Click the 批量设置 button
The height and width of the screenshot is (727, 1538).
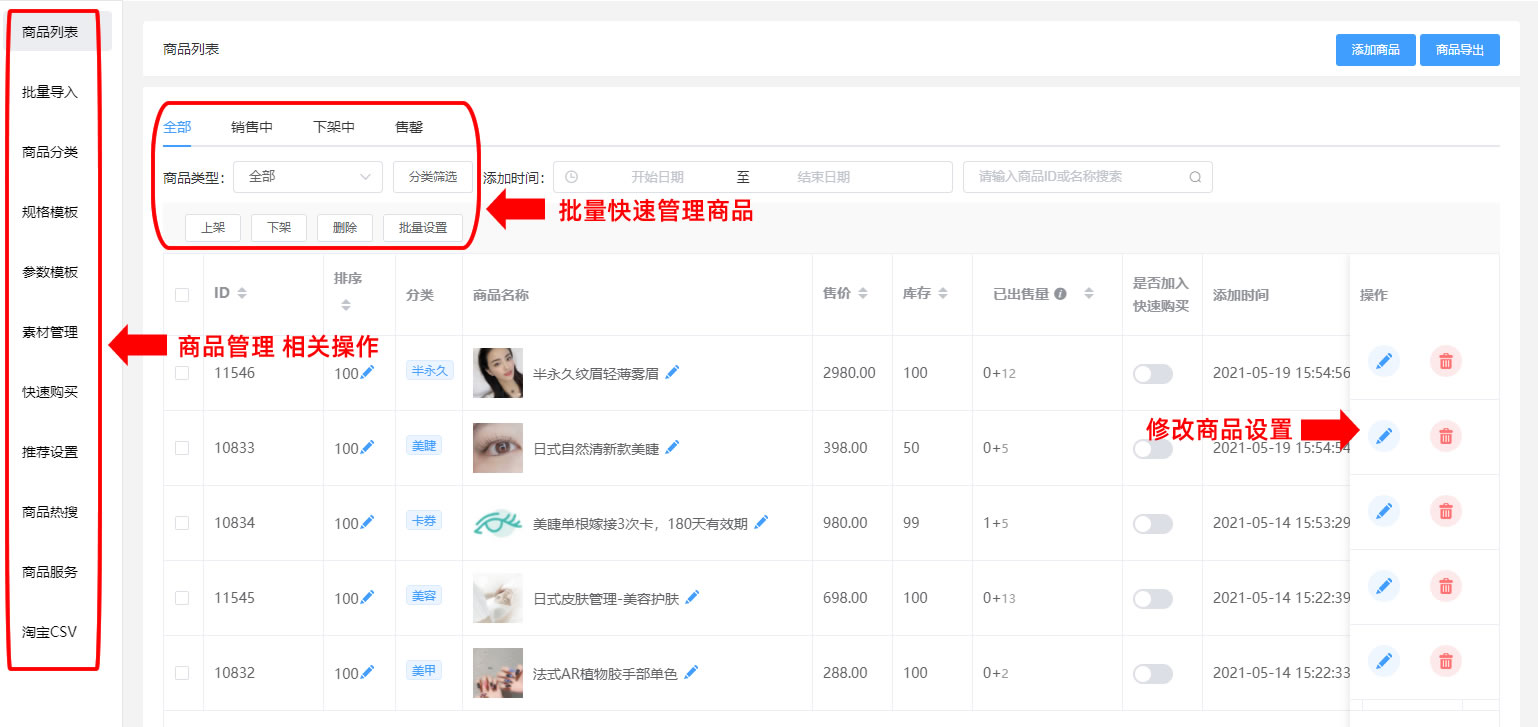coord(422,228)
